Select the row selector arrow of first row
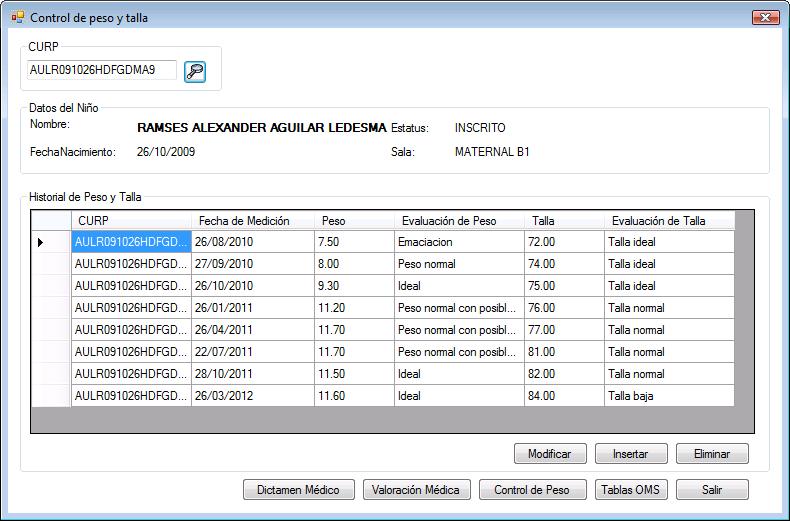 (x=51, y=242)
